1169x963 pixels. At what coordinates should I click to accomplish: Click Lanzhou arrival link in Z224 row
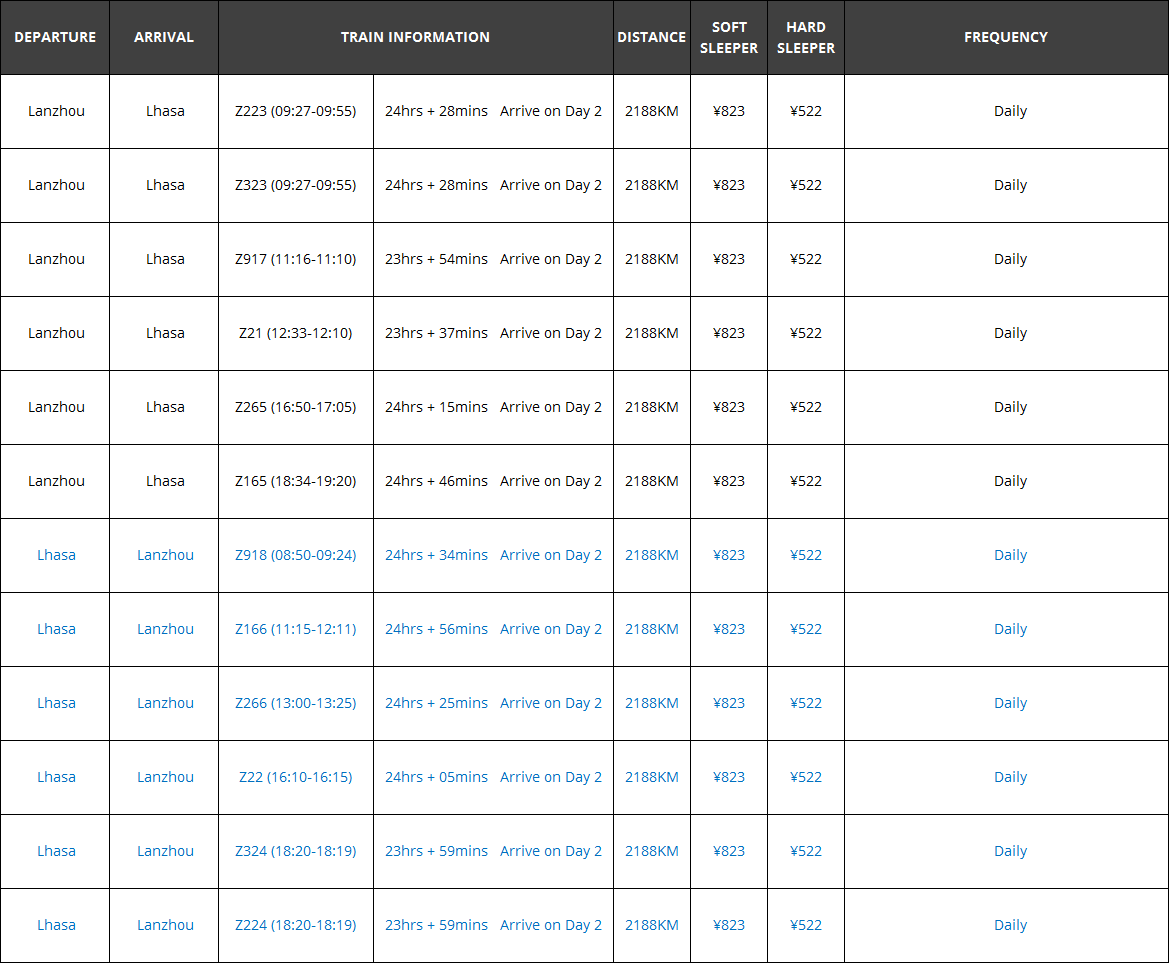(x=166, y=925)
